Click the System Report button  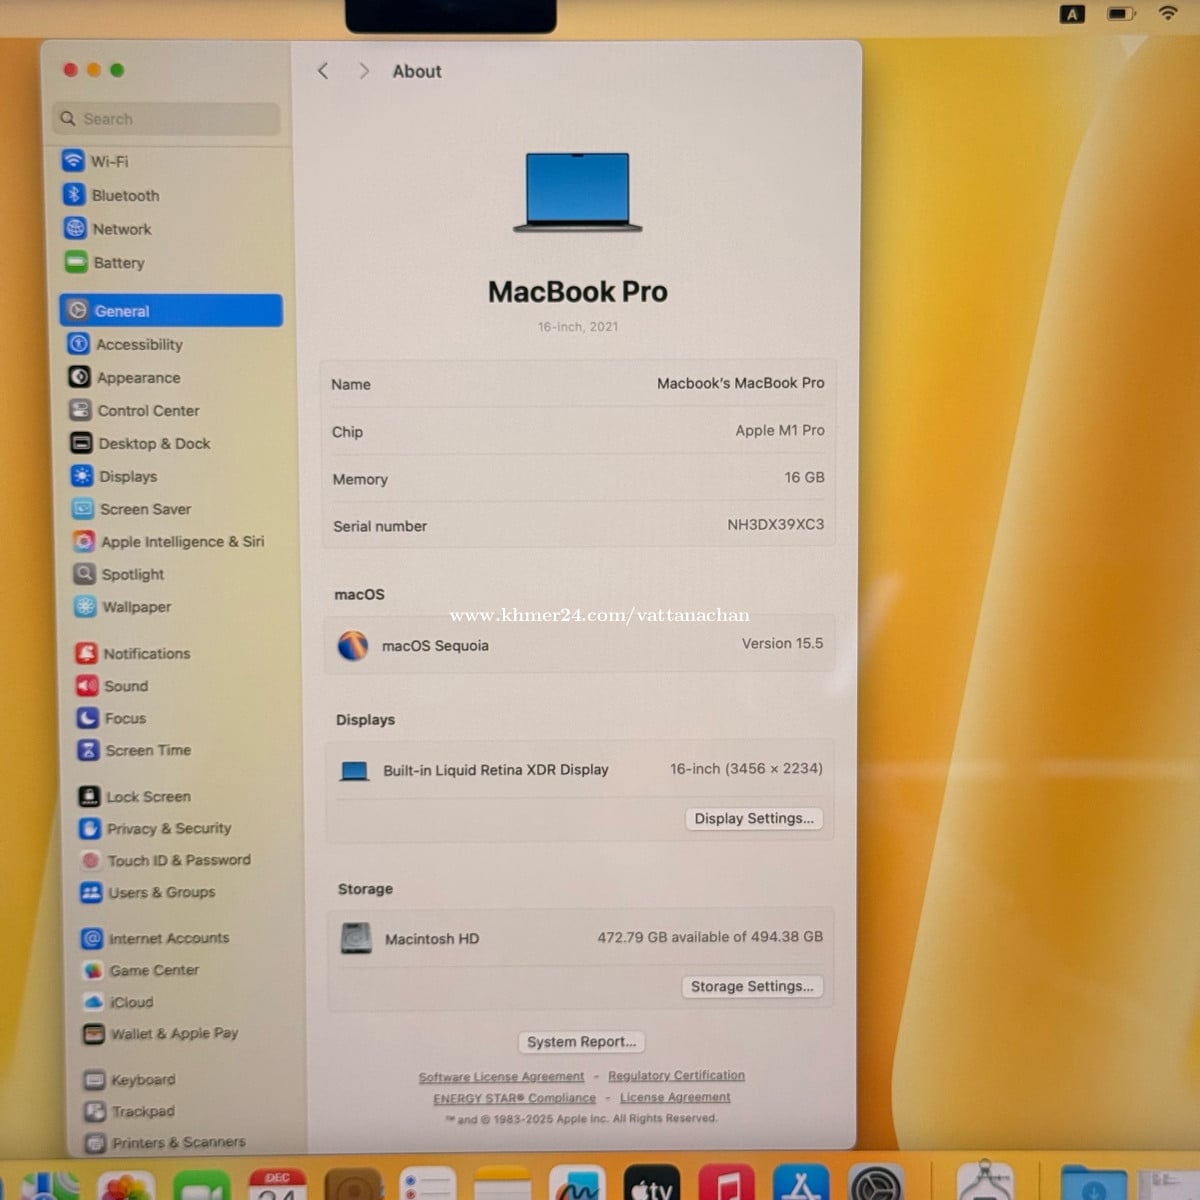(x=581, y=1042)
